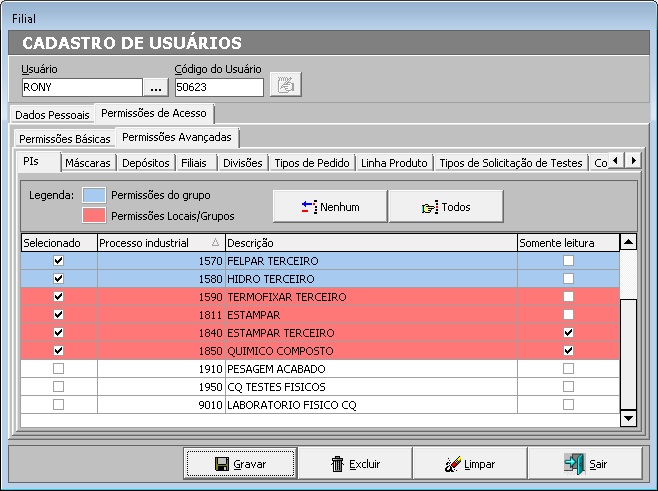658x491 pixels.
Task: Click Todos to select all
Action: 445,207
